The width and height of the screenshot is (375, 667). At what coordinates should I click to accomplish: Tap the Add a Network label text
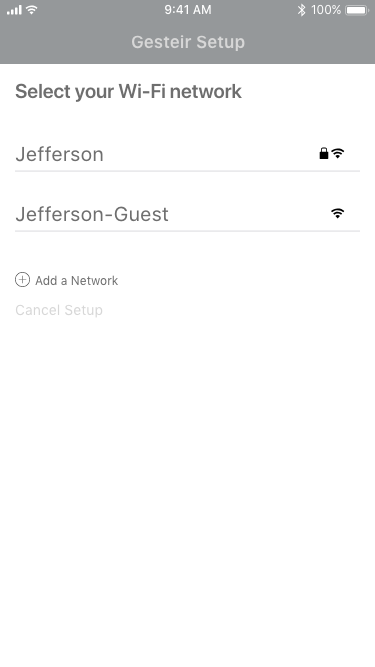click(x=77, y=281)
